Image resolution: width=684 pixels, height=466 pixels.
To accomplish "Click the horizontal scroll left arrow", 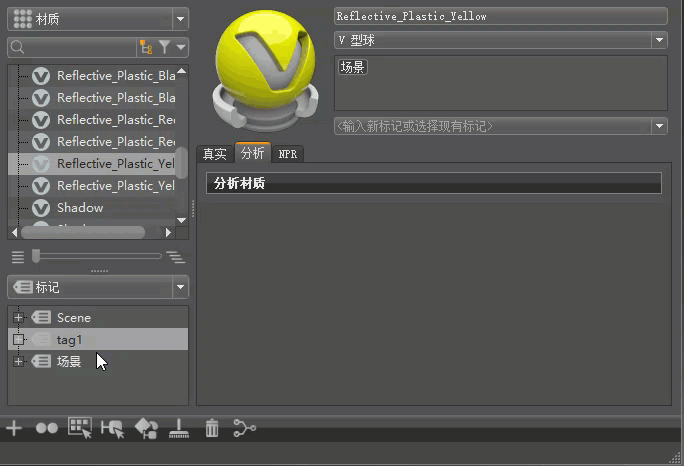I will coord(14,233).
